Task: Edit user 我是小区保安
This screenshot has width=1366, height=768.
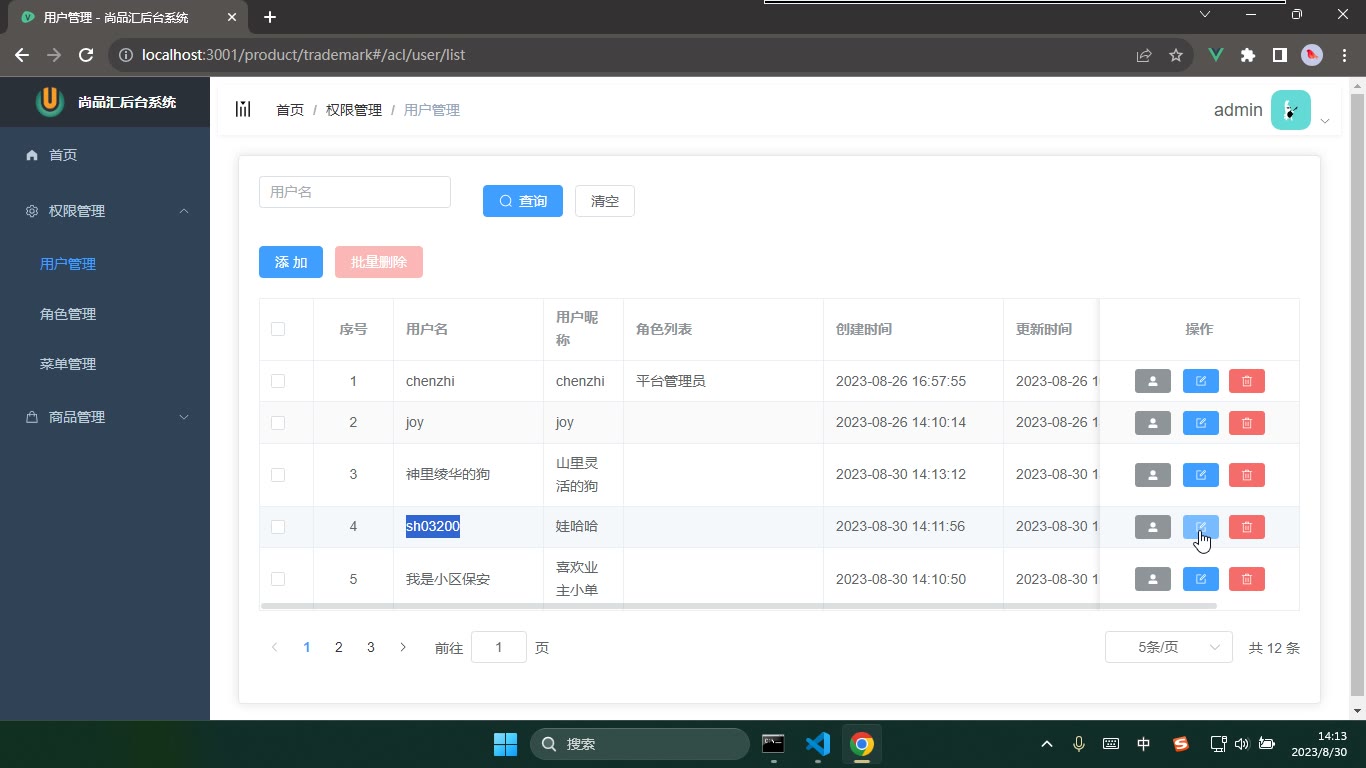Action: (x=1200, y=579)
